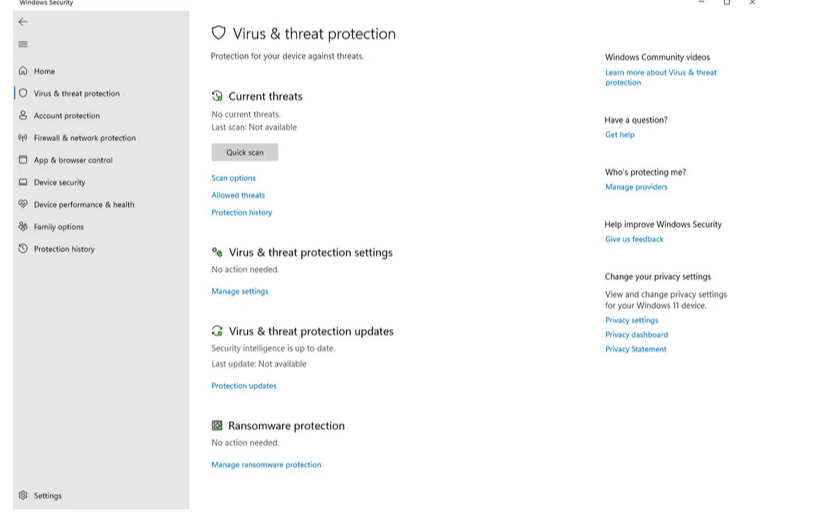
Task: Click the Family options people icon
Action: pos(23,227)
